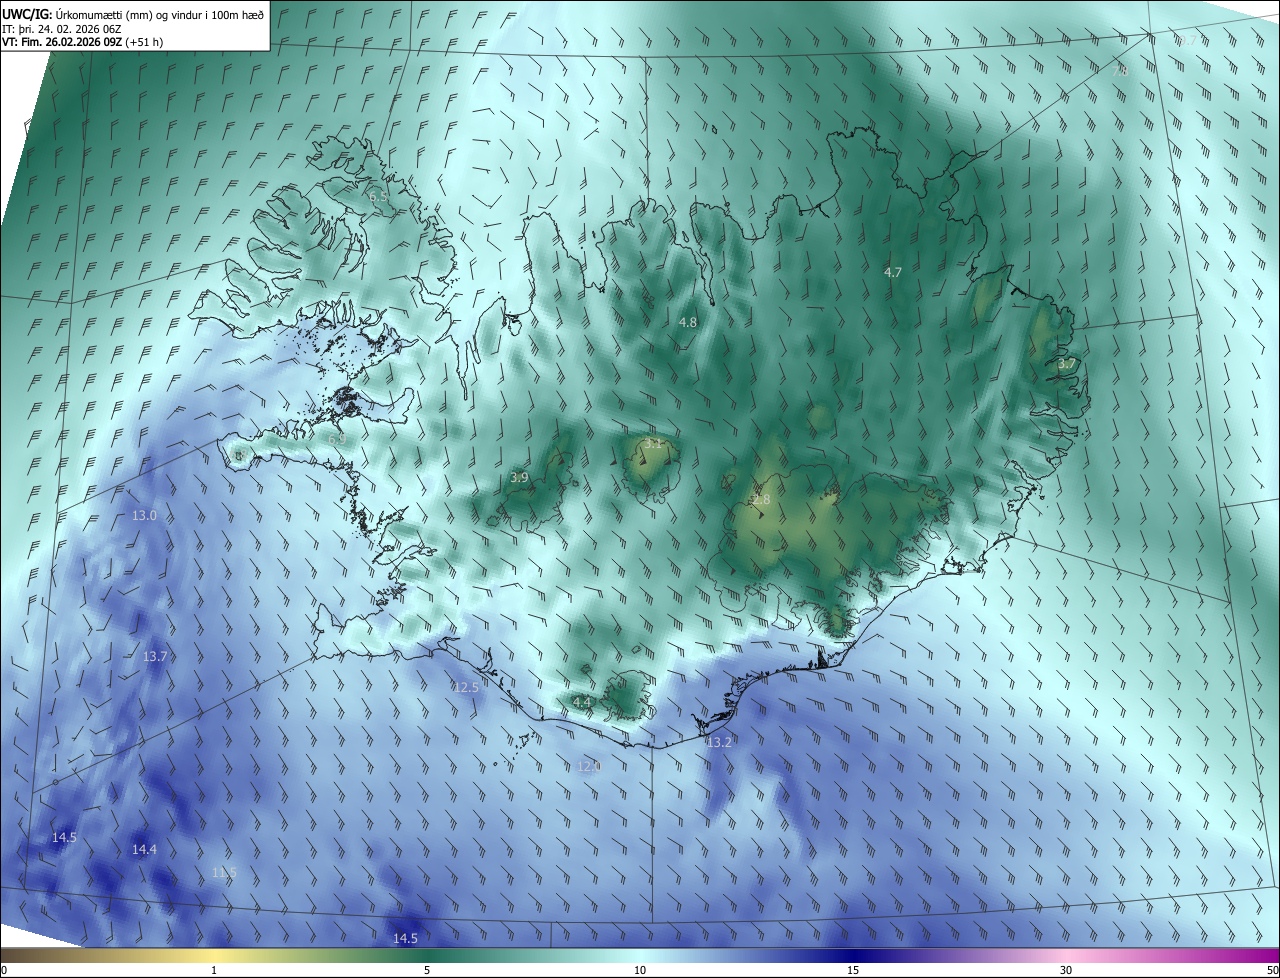
Task: Click the 4.7 value label on the map
Action: tap(893, 272)
